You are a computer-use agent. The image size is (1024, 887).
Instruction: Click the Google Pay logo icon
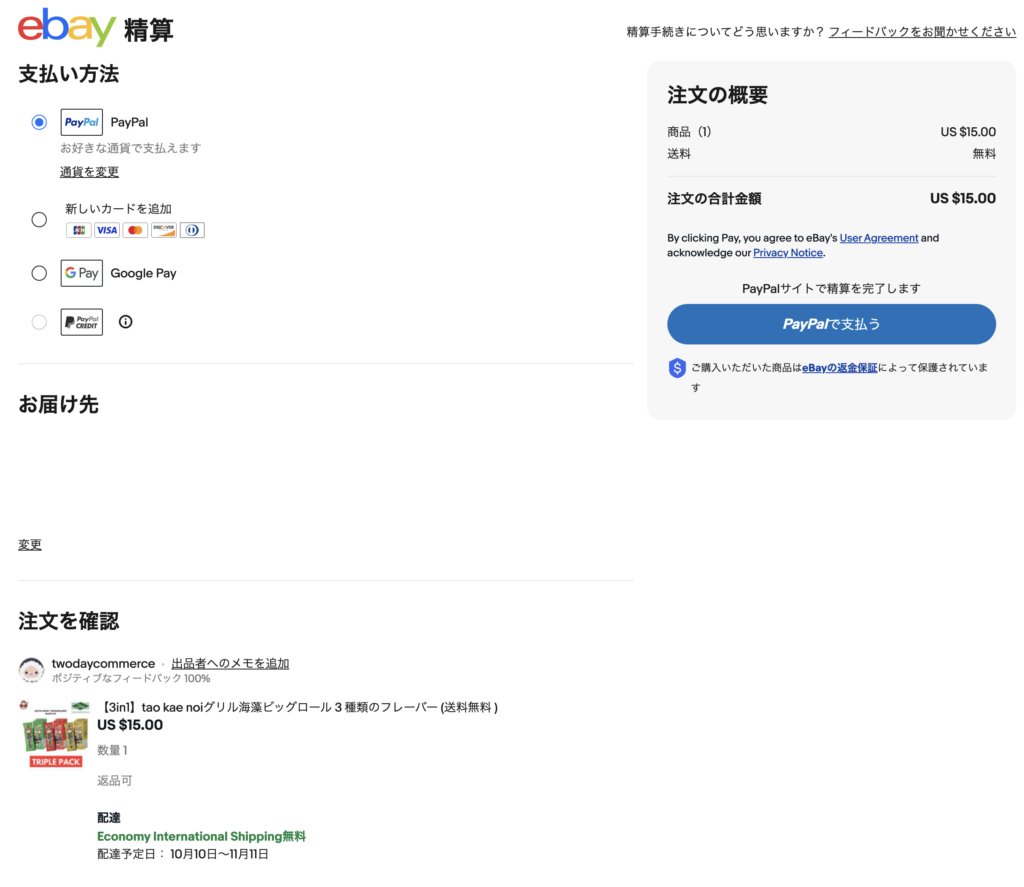click(x=81, y=273)
